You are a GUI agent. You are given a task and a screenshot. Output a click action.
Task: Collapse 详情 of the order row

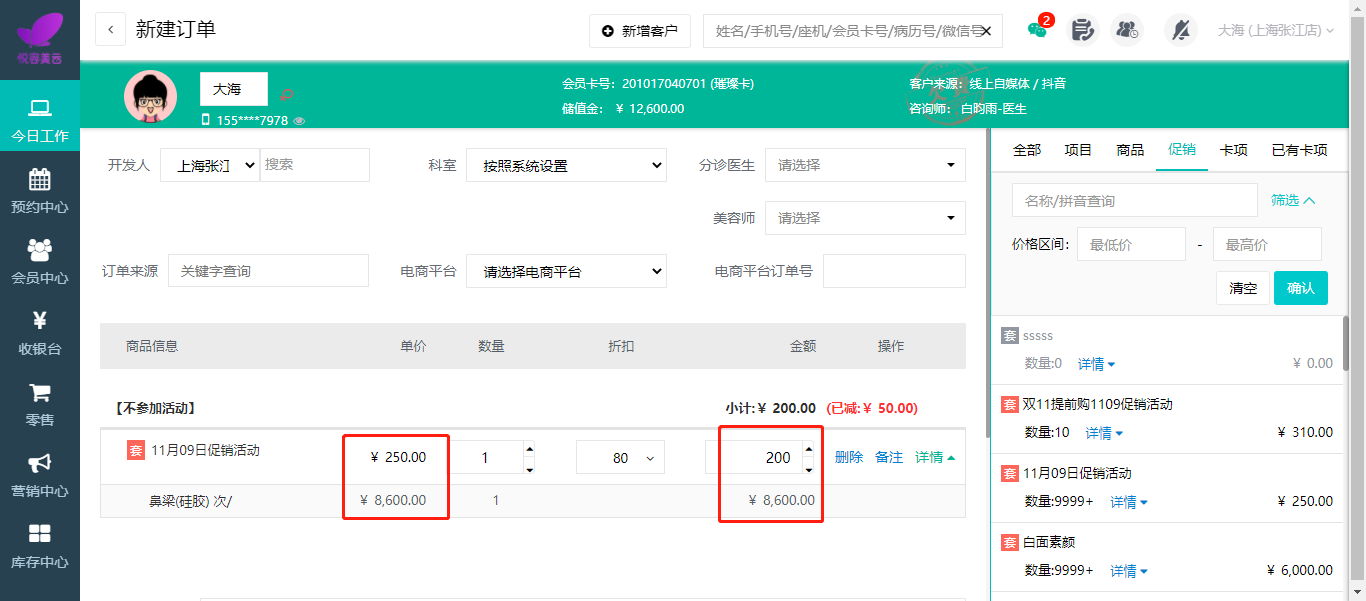(934, 457)
